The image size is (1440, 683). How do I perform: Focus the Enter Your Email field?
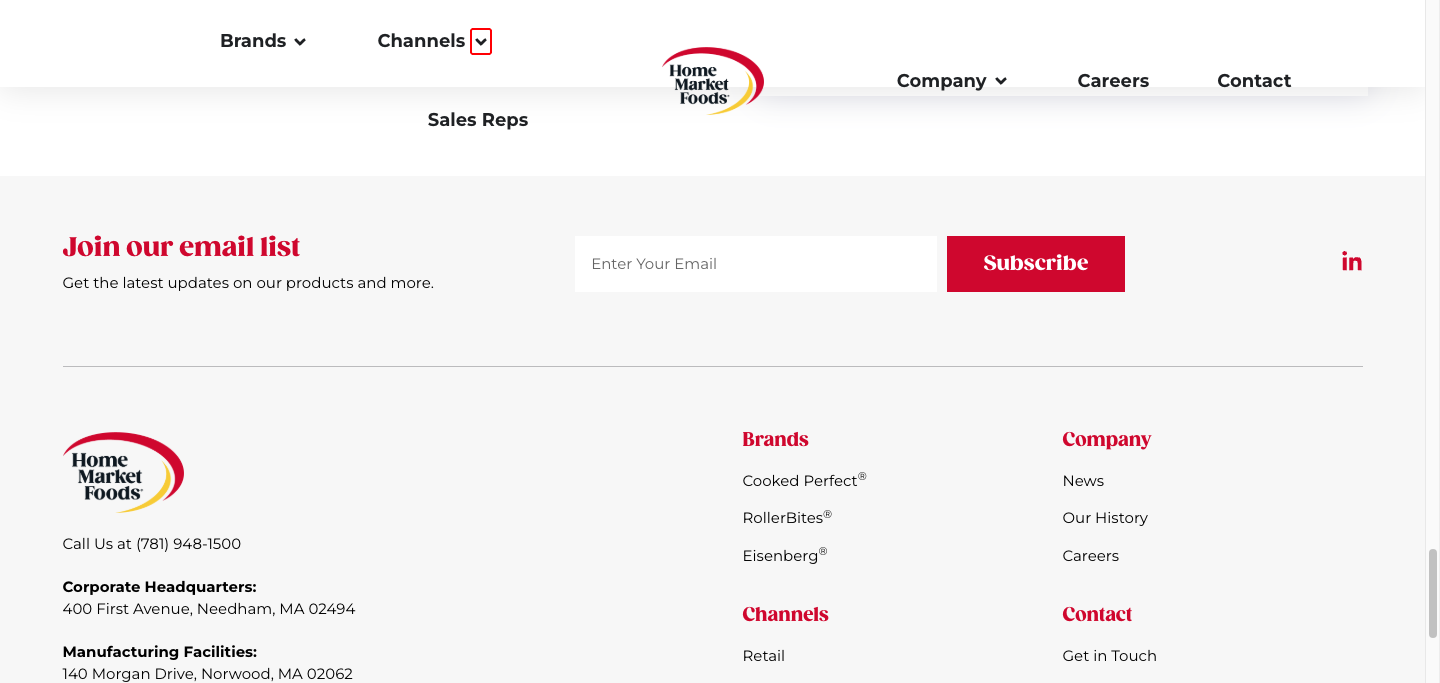click(x=755, y=264)
